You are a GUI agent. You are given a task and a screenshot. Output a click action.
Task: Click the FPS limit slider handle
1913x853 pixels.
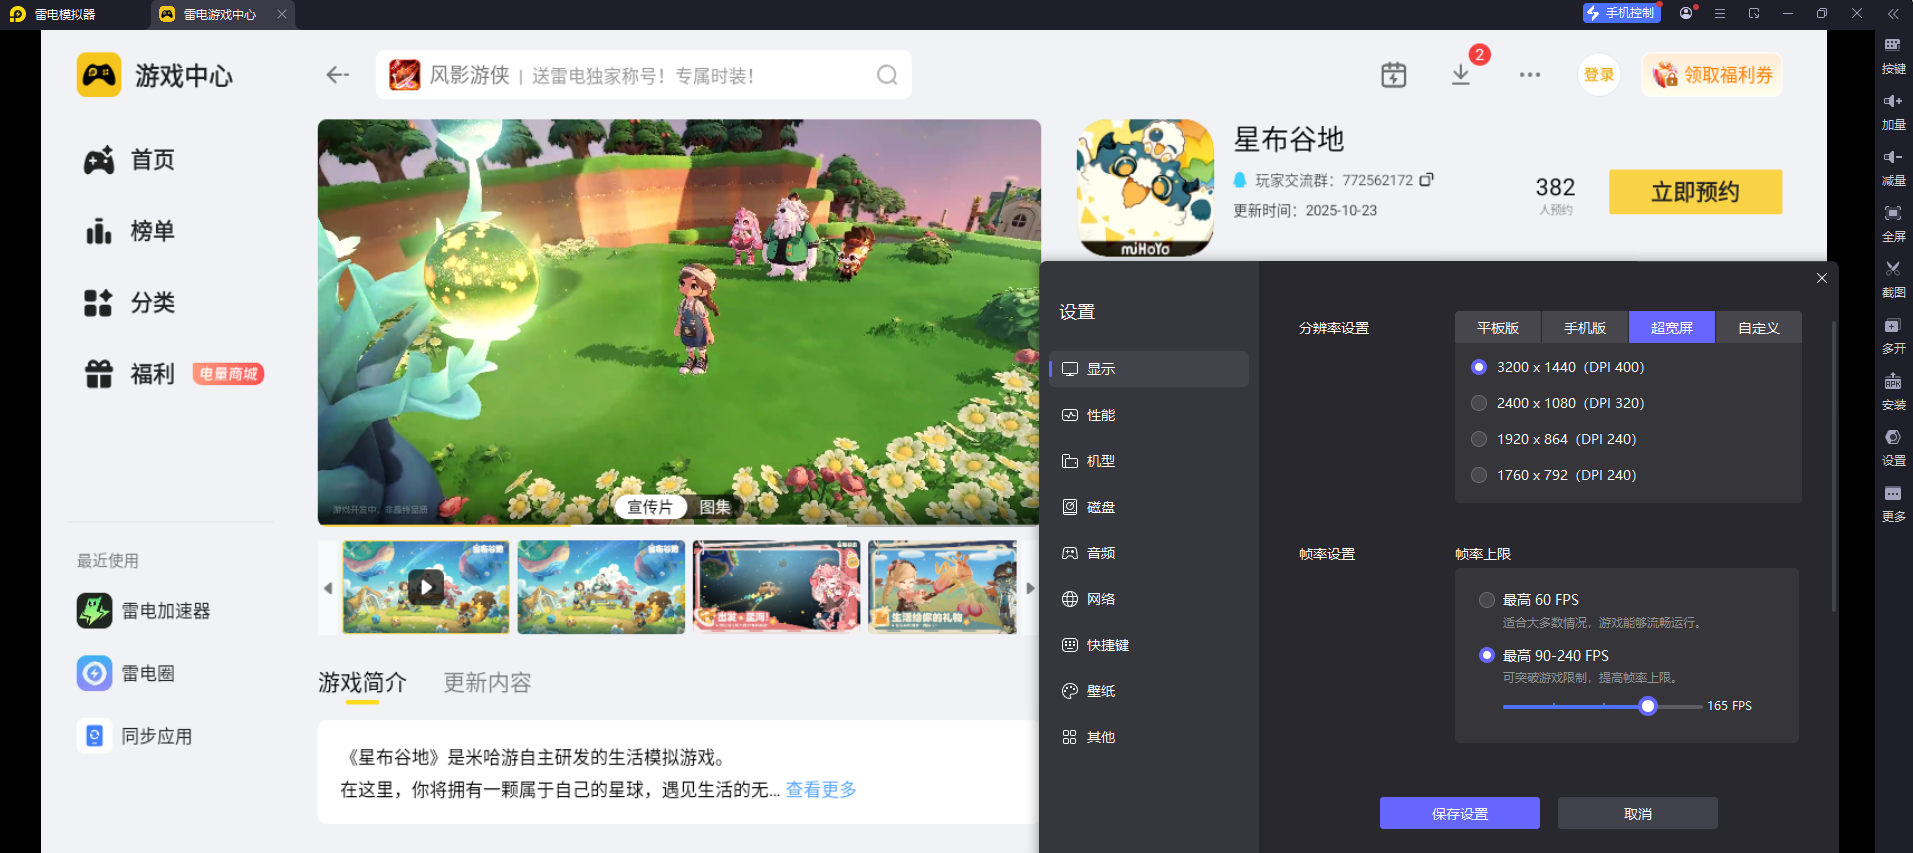1648,706
